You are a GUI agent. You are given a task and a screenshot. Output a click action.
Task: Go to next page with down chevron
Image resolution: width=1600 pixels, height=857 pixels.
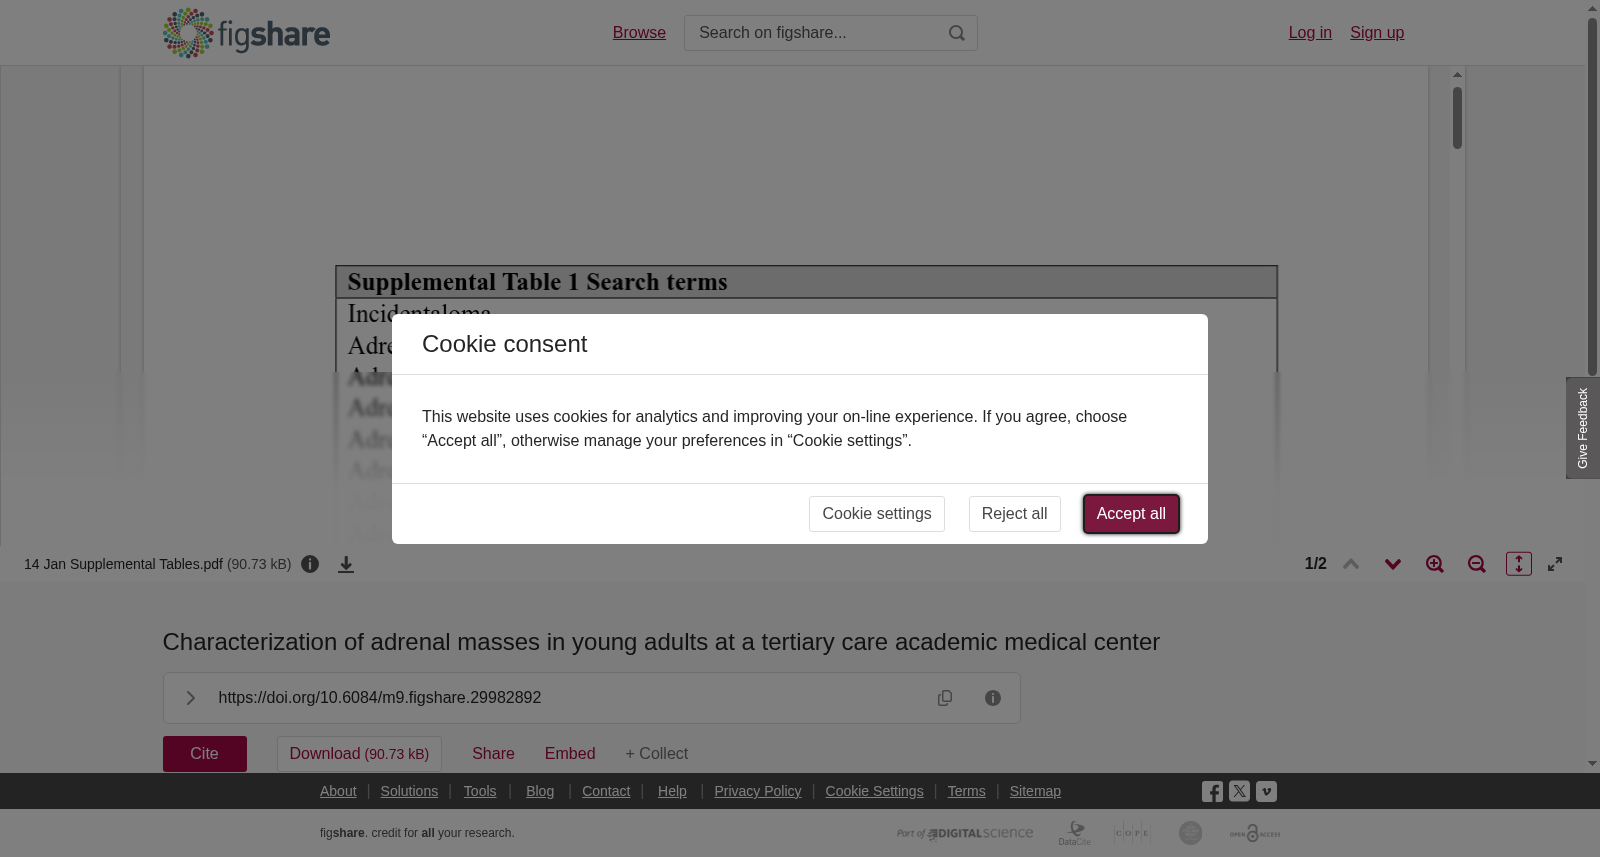pyautogui.click(x=1392, y=564)
